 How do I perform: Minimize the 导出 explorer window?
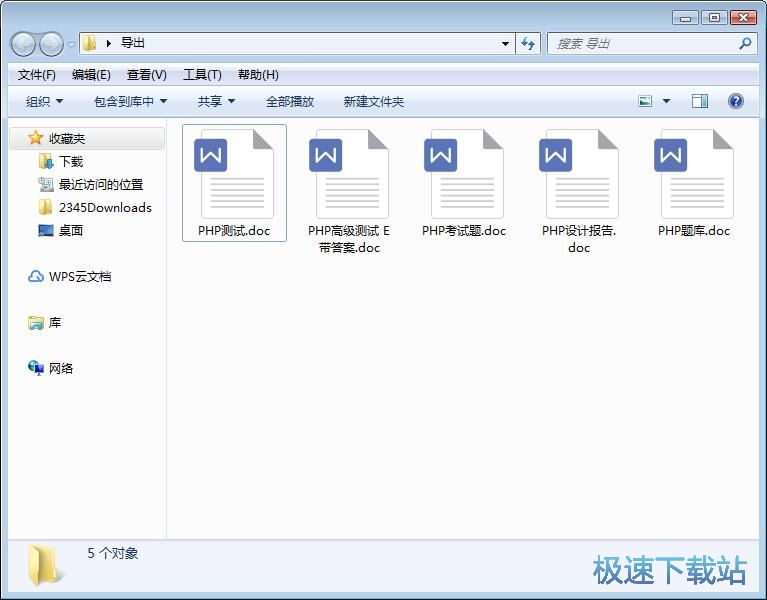coord(685,18)
